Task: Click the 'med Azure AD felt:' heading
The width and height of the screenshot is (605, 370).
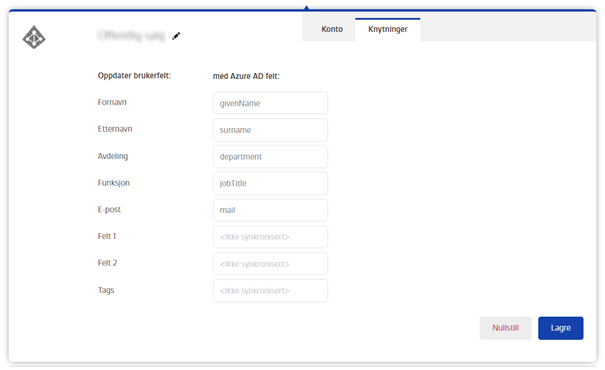Action: click(x=246, y=76)
